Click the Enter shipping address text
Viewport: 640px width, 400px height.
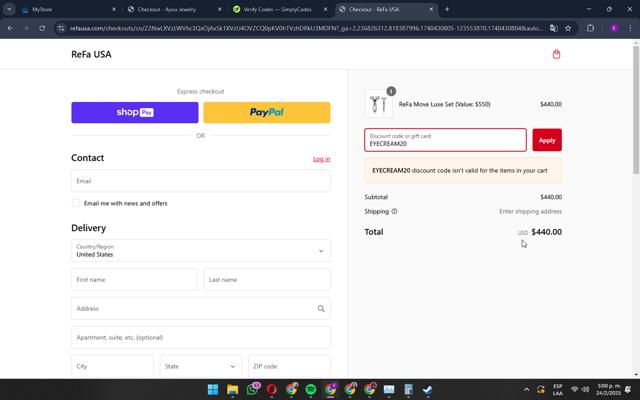click(530, 211)
